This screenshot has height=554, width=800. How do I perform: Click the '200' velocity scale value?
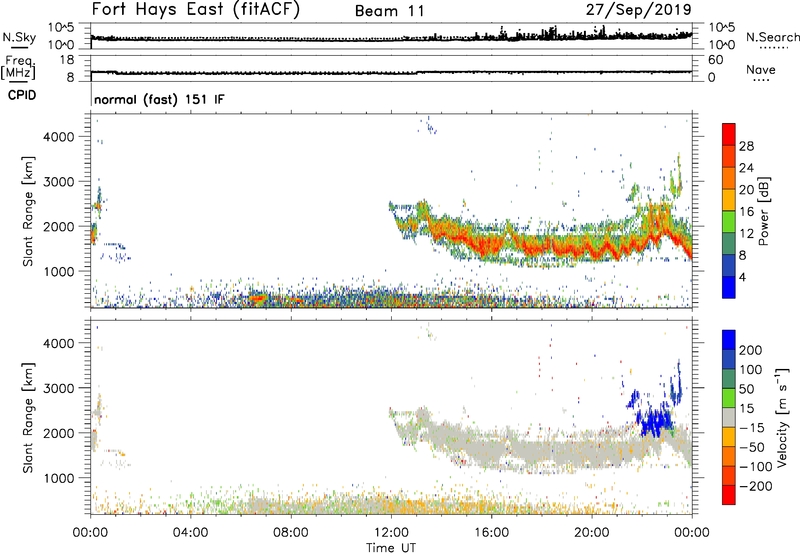point(750,350)
